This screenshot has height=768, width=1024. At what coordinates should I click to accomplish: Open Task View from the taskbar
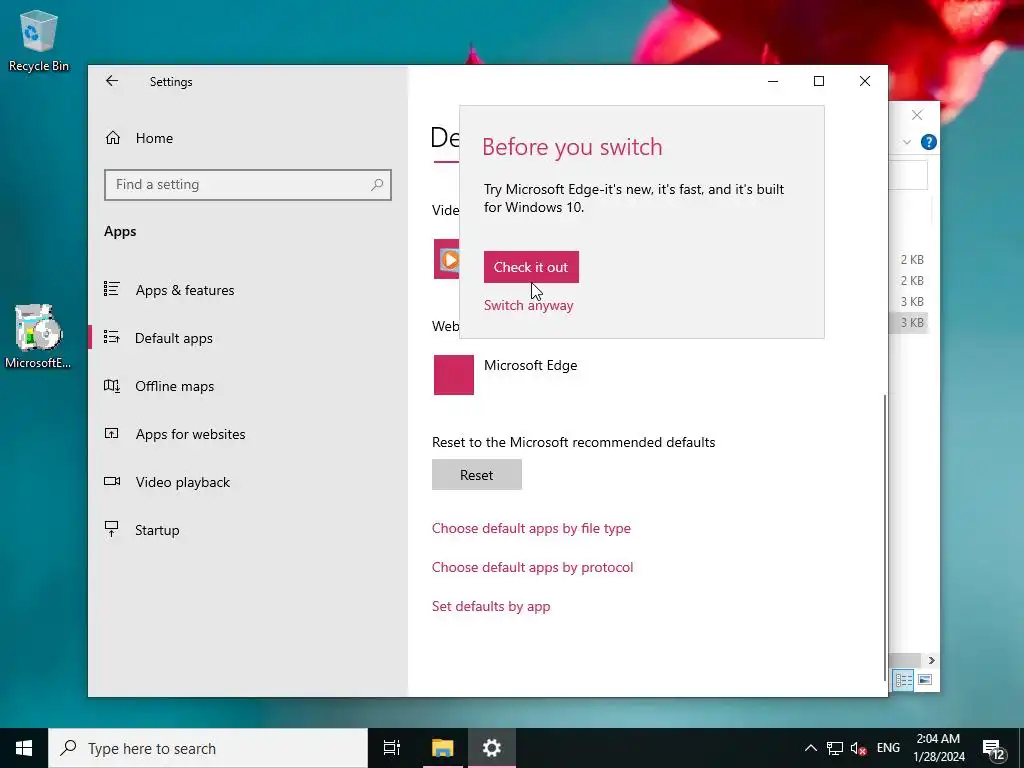tap(392, 748)
